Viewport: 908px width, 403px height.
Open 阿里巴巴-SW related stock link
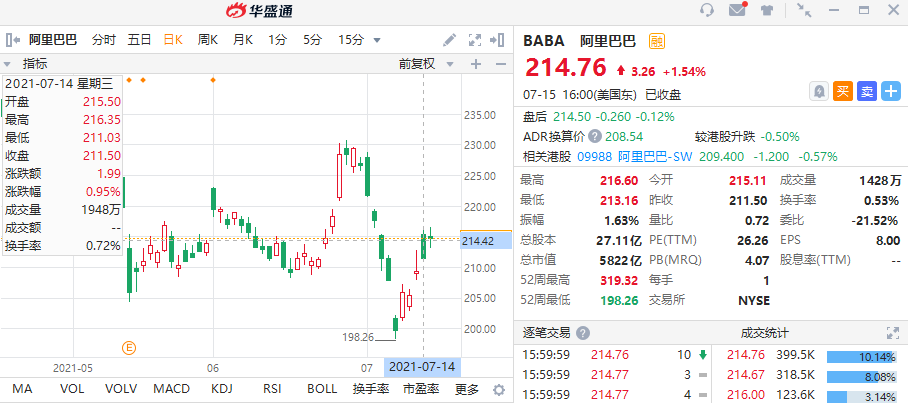pos(655,157)
